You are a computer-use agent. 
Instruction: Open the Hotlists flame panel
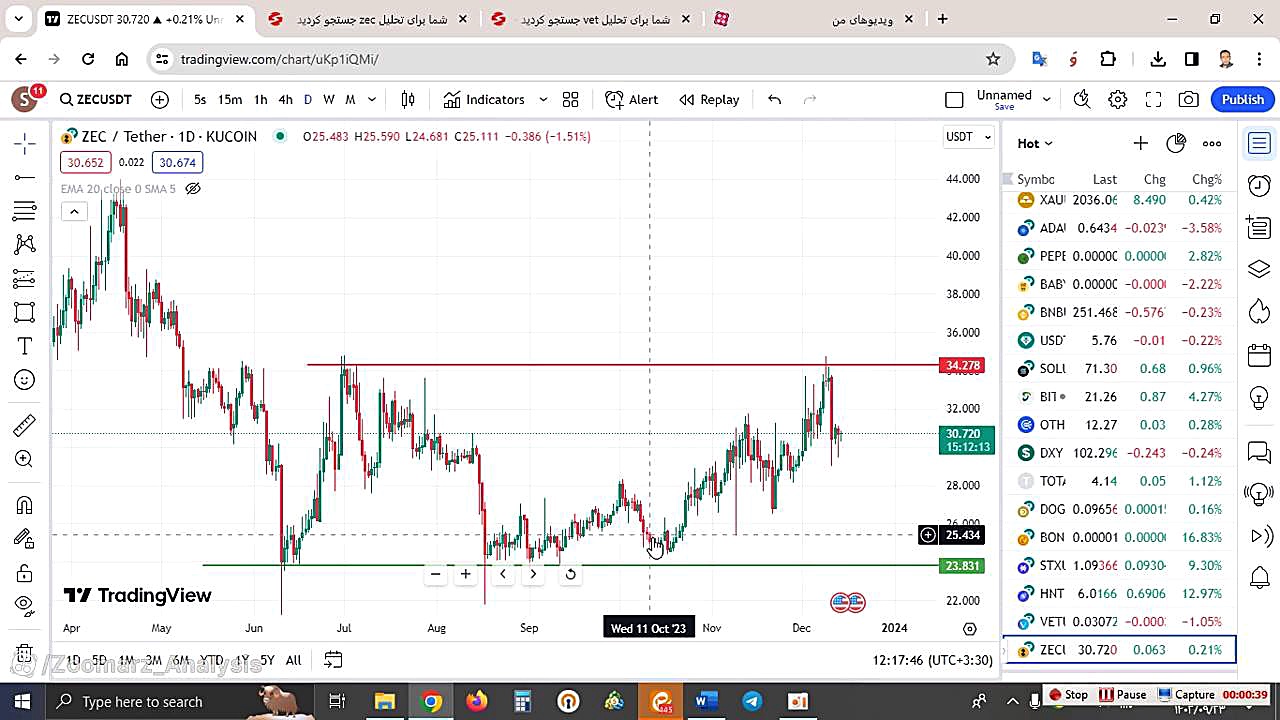(x=1259, y=312)
